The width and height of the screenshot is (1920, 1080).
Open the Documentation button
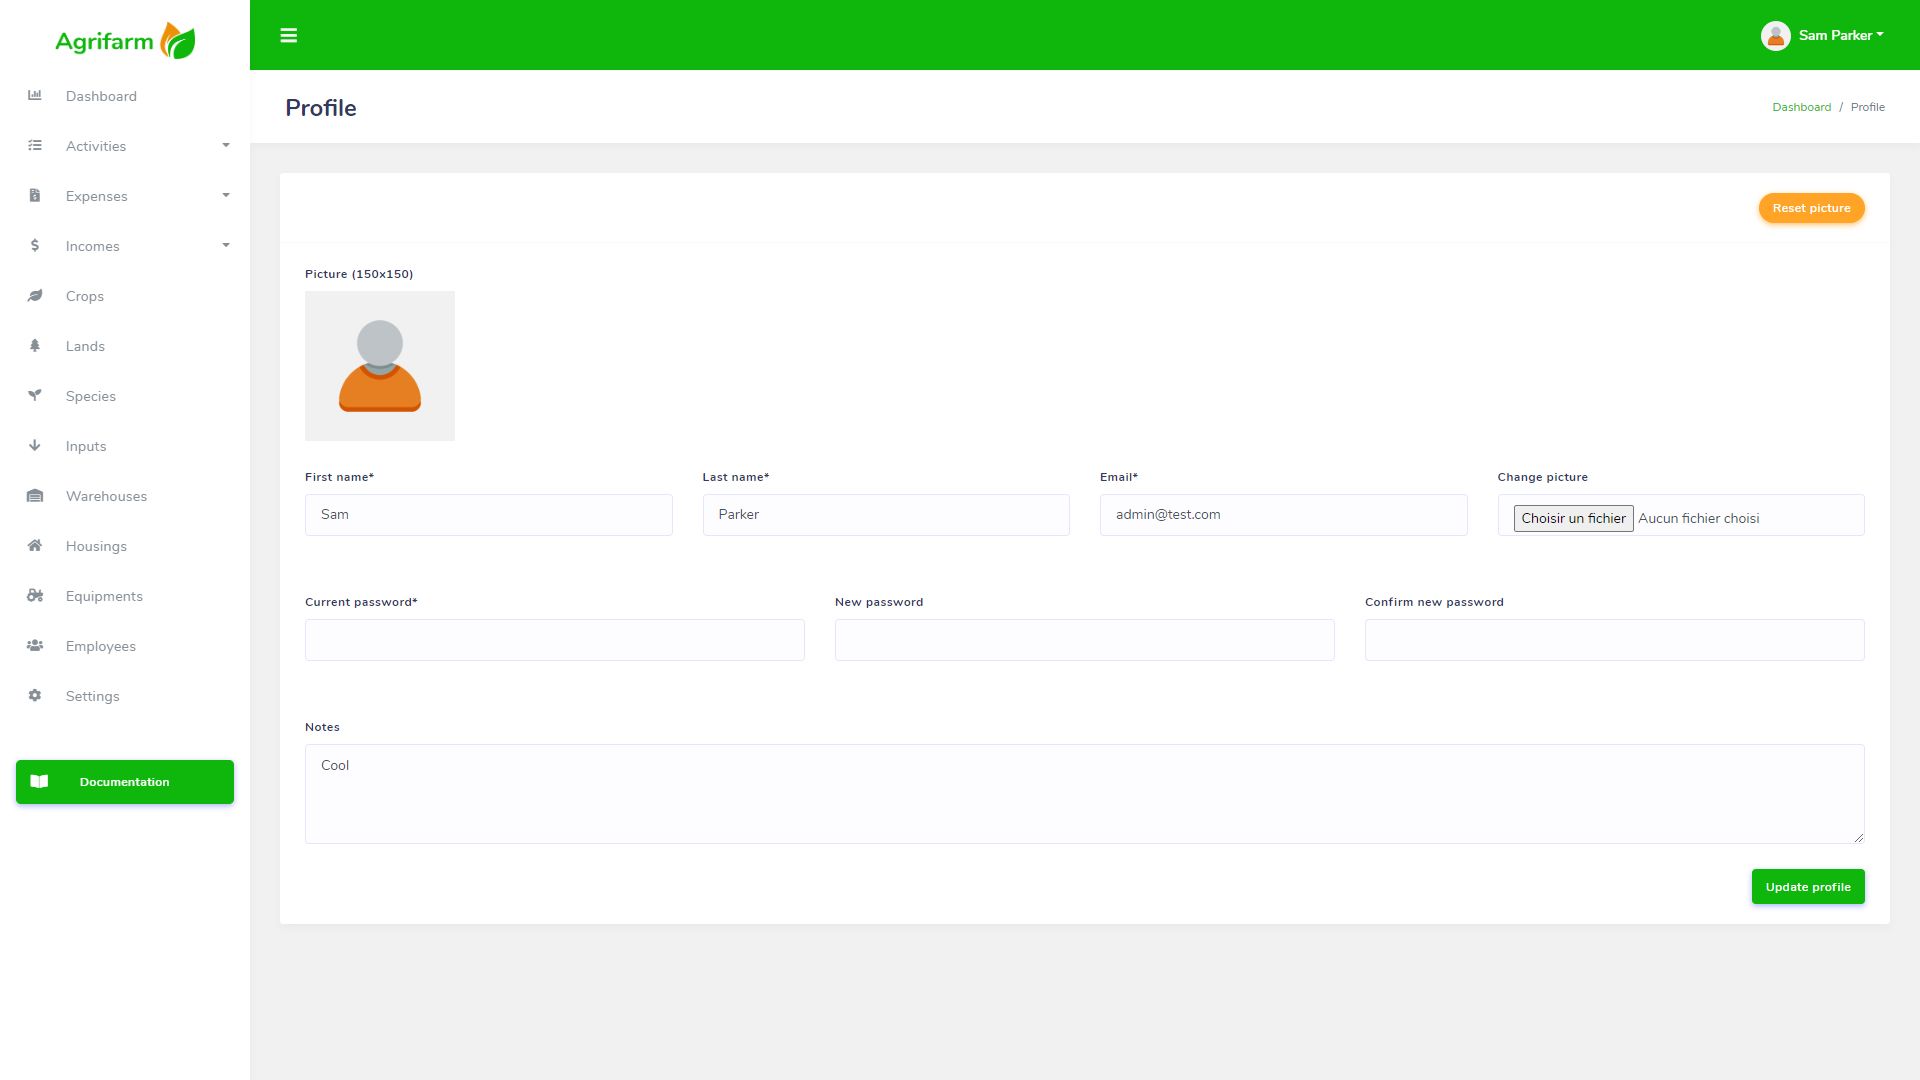(125, 782)
